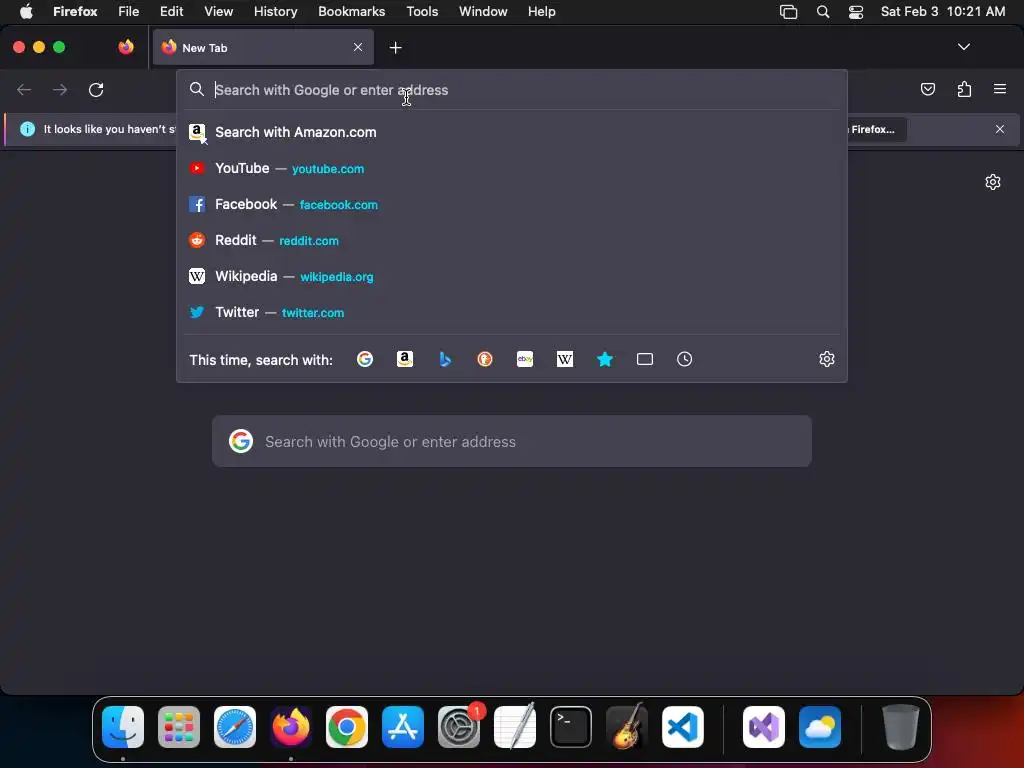Image resolution: width=1024 pixels, height=768 pixels.
Task: Launch Google Chrome from the Dock
Action: point(347,727)
